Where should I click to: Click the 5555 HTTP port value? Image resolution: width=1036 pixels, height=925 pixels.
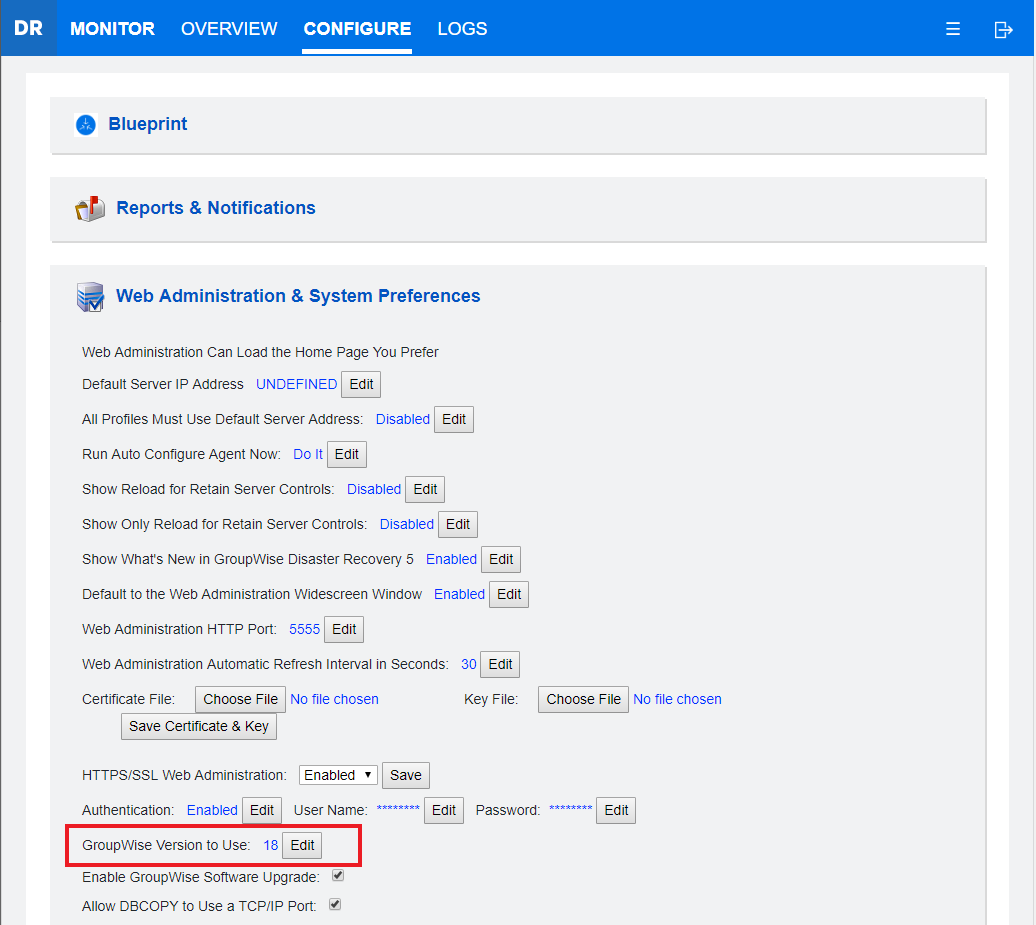[304, 630]
